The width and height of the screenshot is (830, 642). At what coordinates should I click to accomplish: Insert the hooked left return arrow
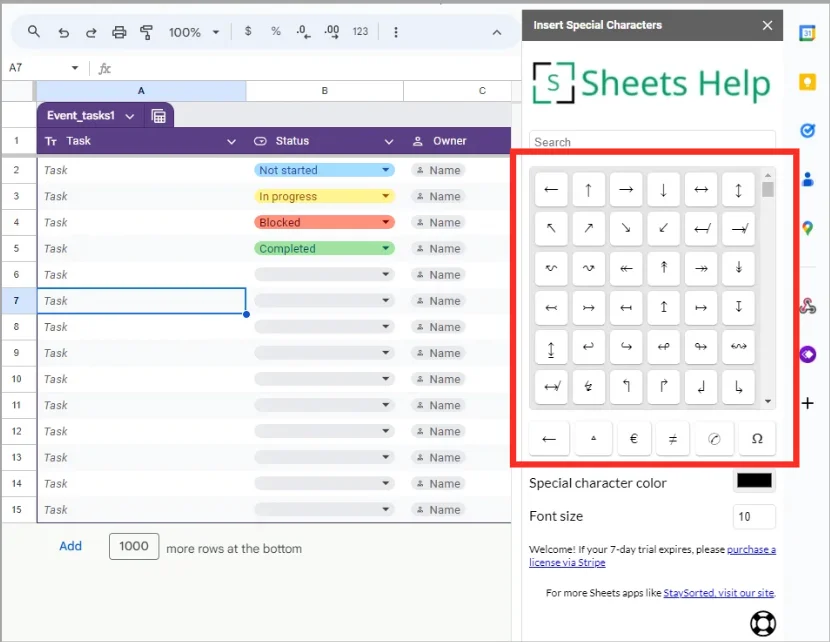click(x=588, y=347)
